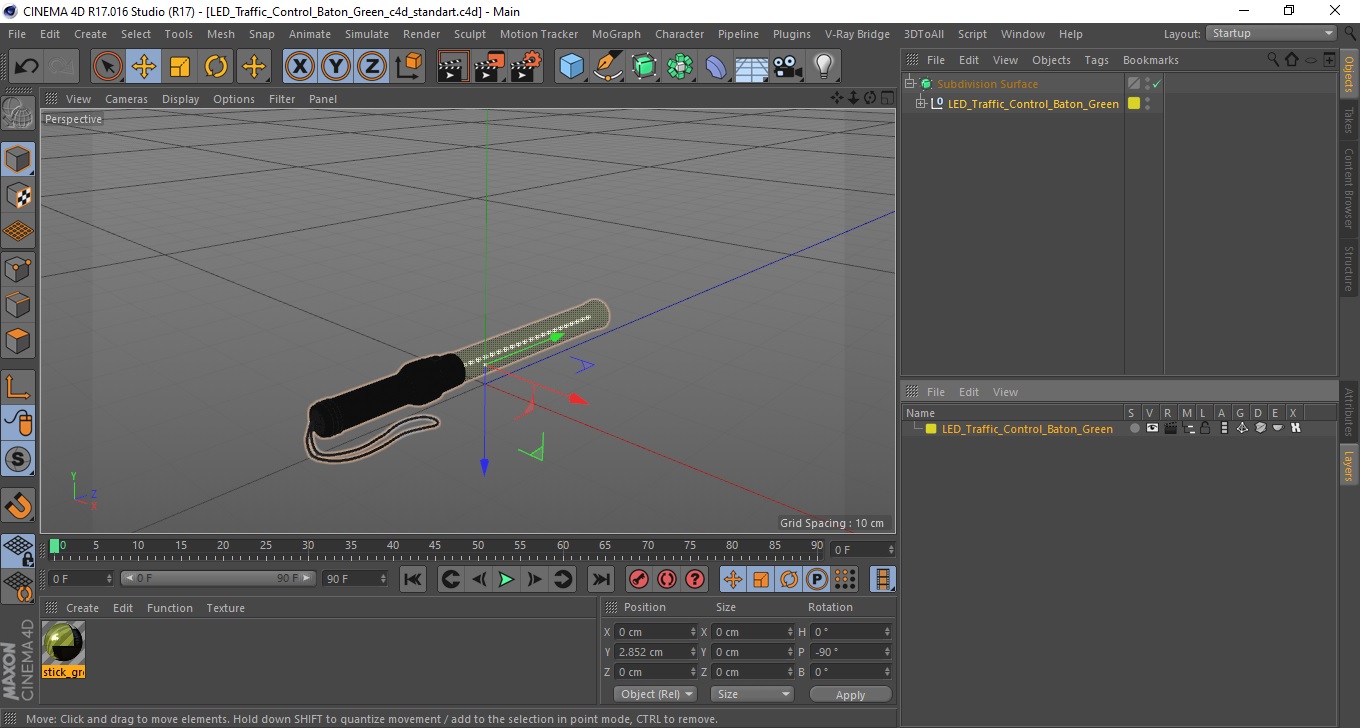Go to end of animation
The height and width of the screenshot is (728, 1360).
click(600, 579)
